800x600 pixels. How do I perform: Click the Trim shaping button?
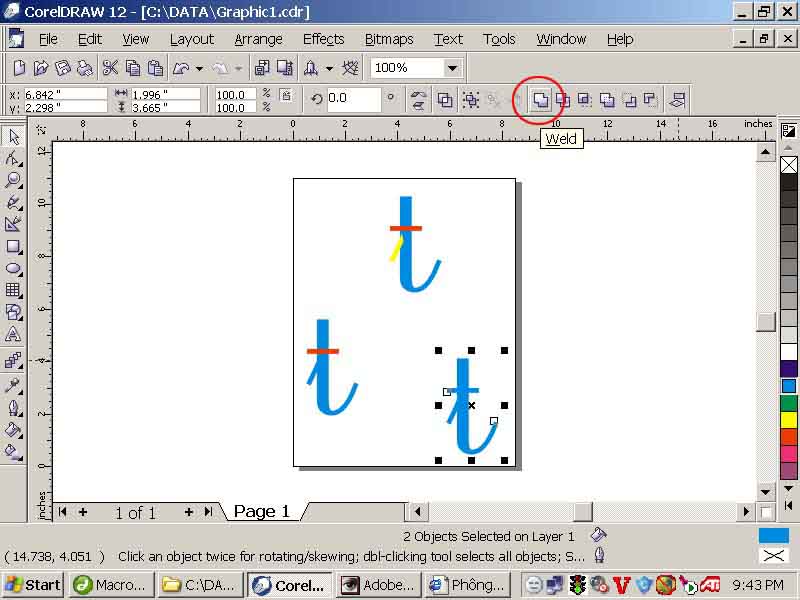(563, 99)
